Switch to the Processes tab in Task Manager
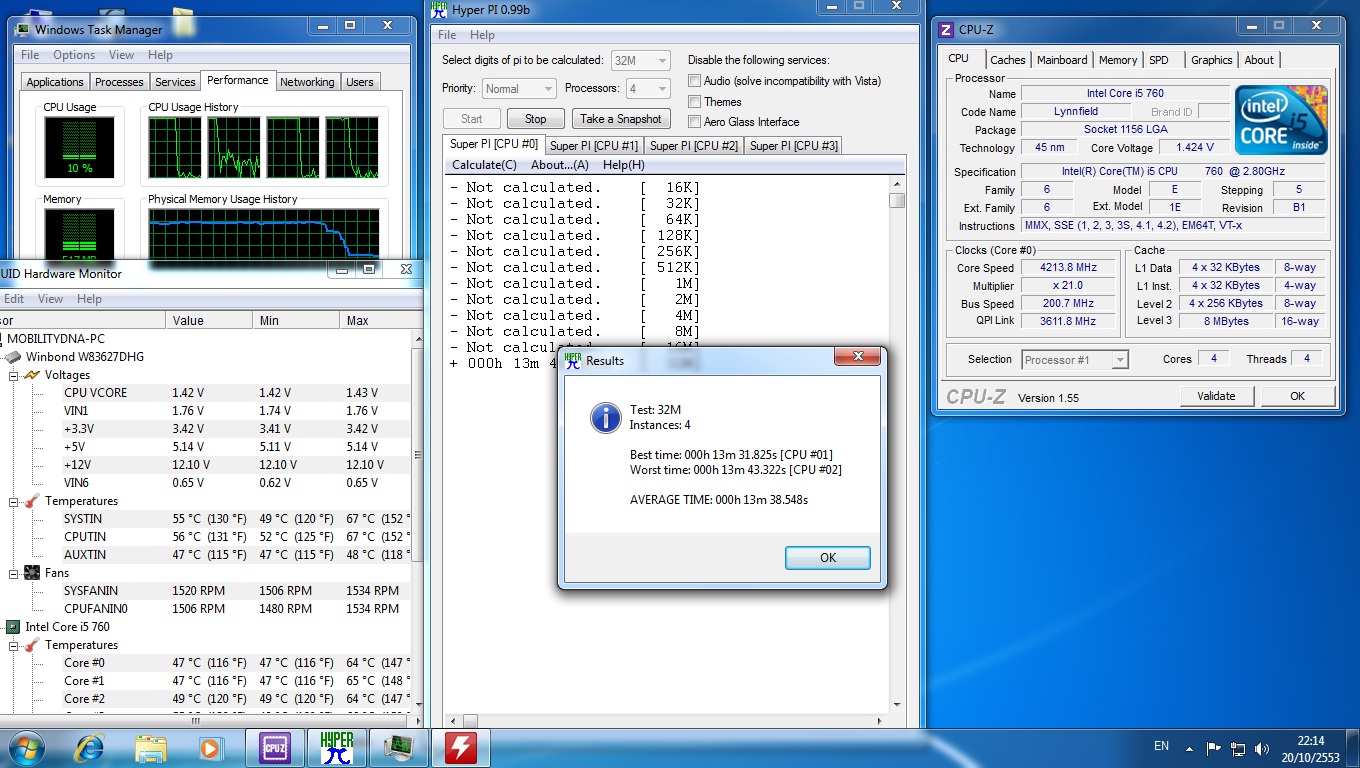Image resolution: width=1360 pixels, height=768 pixels. point(119,82)
